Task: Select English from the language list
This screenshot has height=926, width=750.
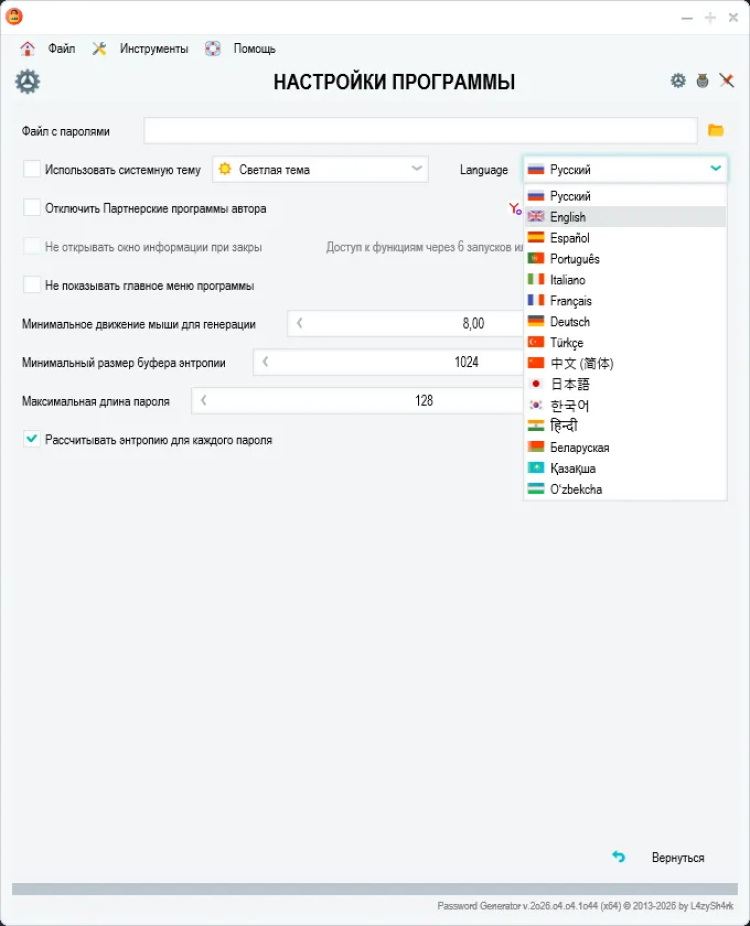Action: tap(568, 217)
